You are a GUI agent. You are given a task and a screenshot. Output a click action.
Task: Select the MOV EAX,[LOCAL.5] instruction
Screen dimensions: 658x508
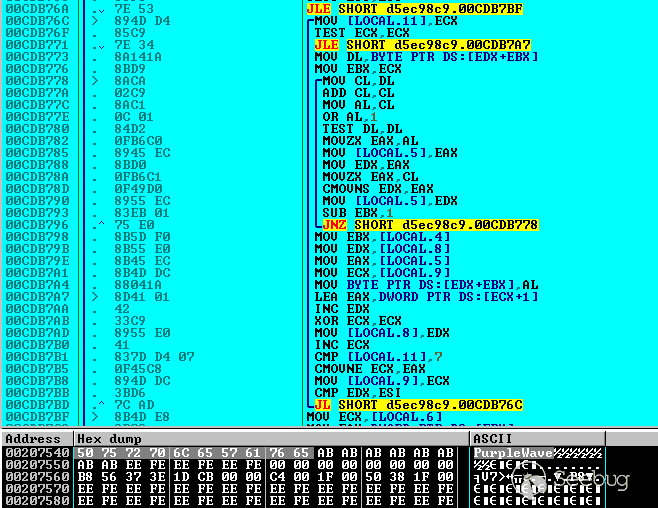click(382, 261)
